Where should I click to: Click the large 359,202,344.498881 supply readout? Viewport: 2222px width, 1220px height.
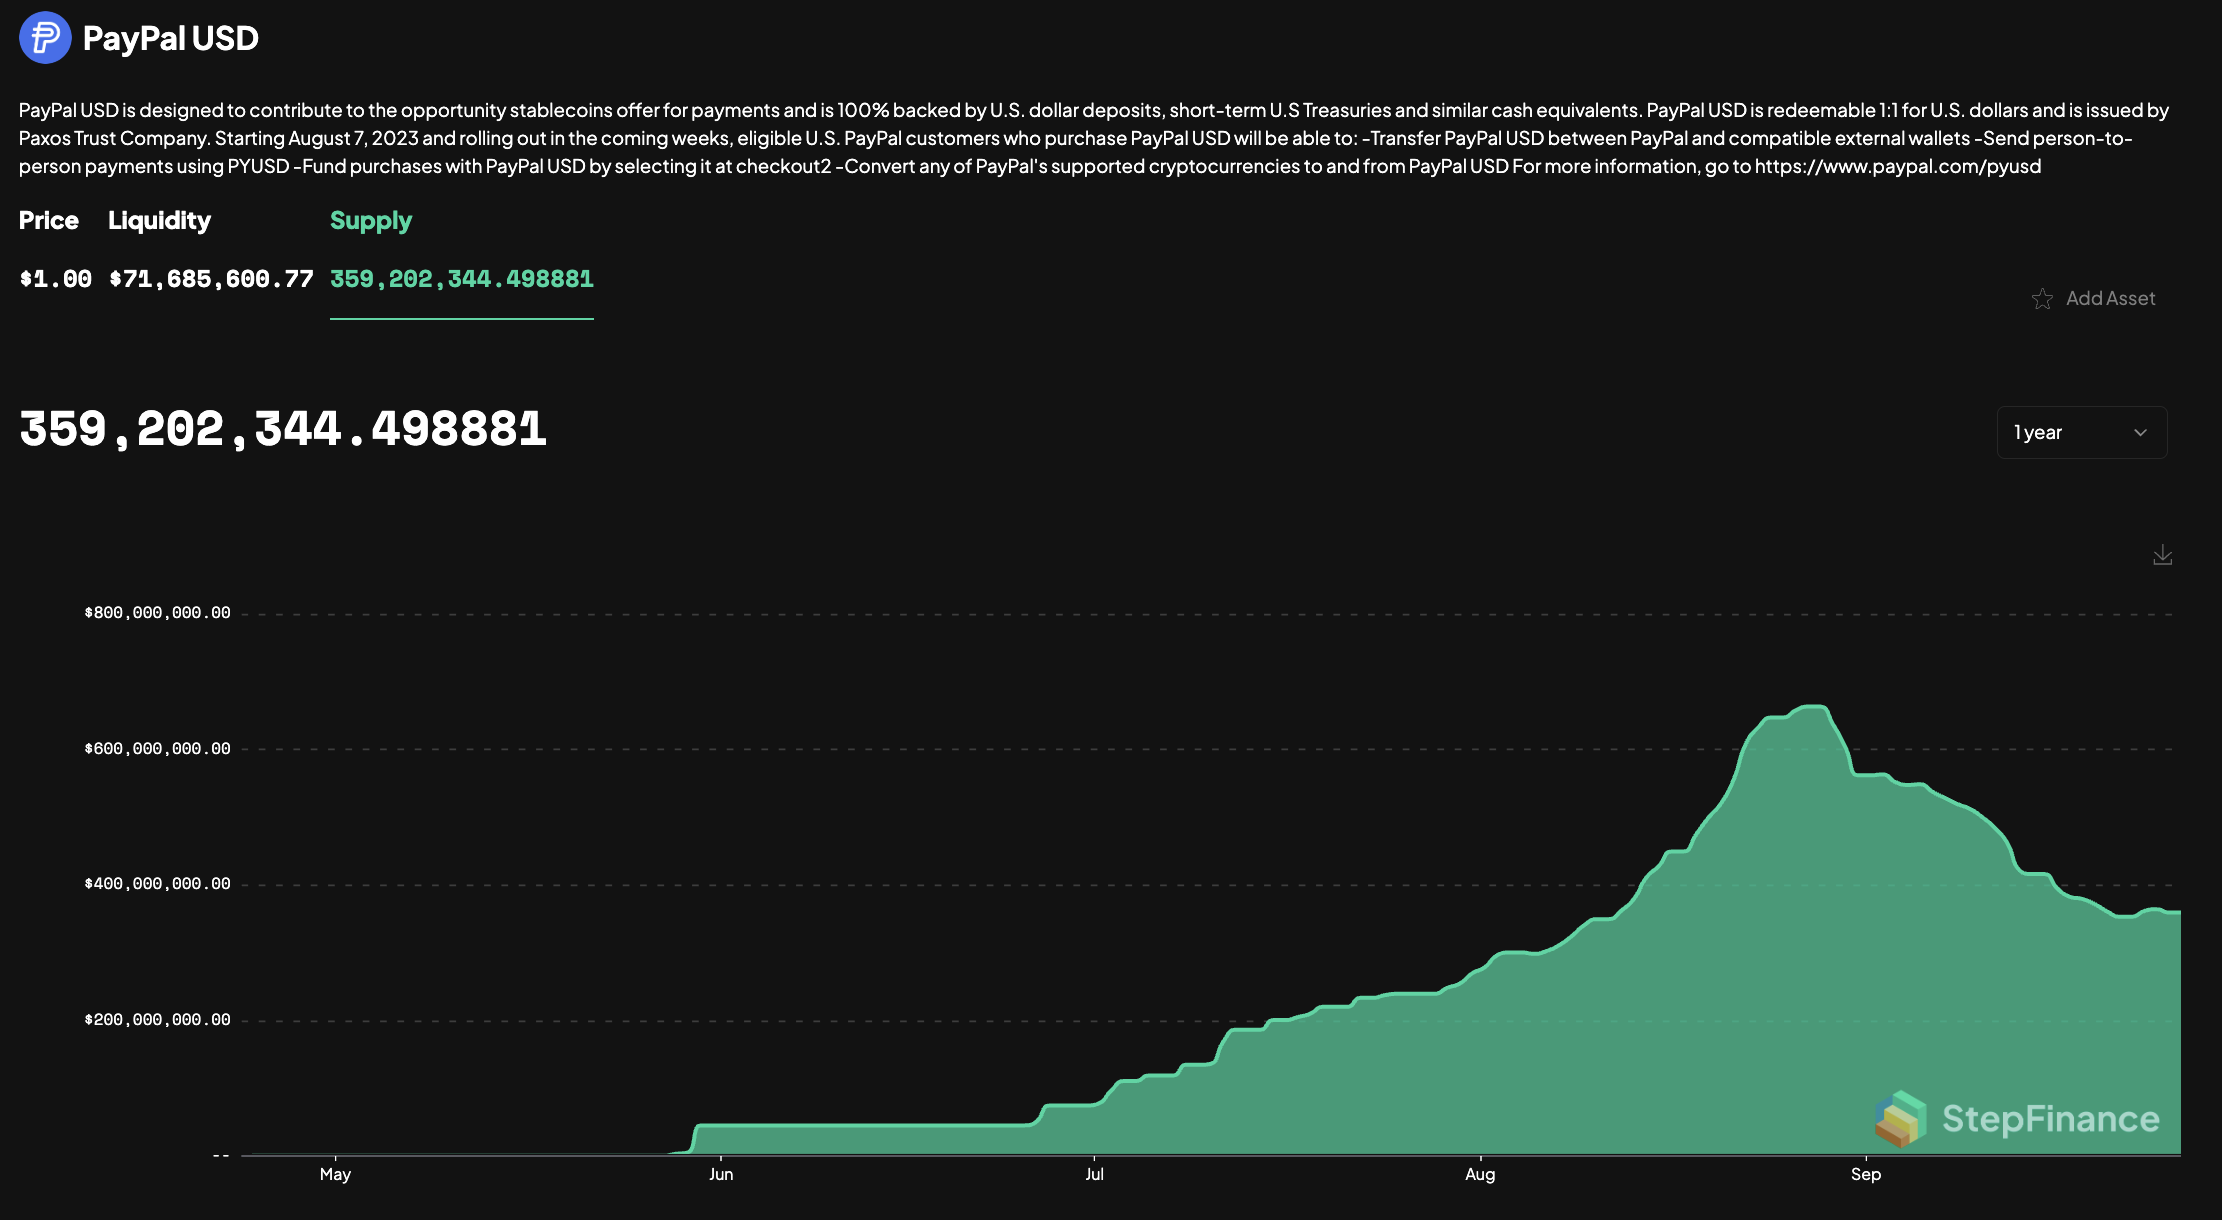283,427
